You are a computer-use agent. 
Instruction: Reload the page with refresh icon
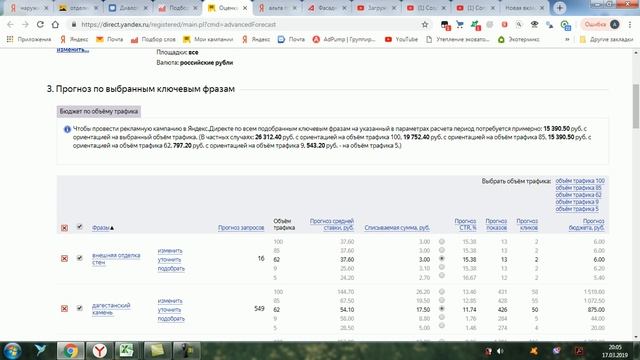click(40, 24)
